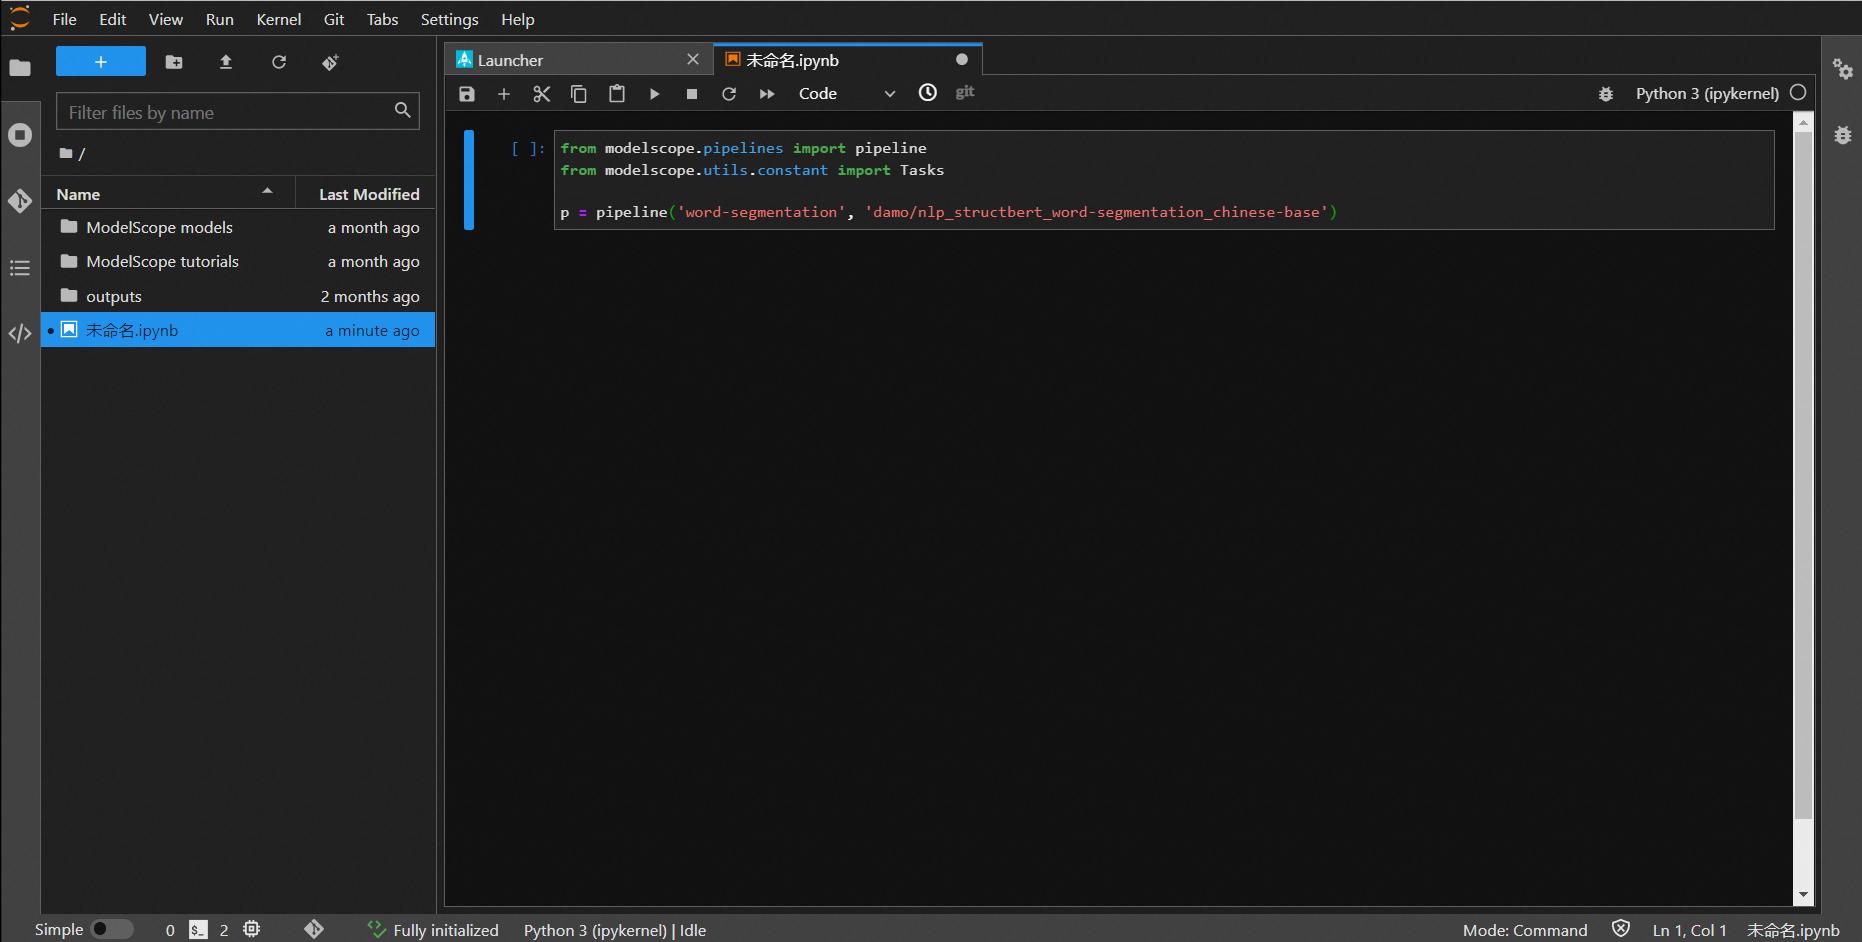The height and width of the screenshot is (942, 1862).
Task: Run the selected cell
Action: click(x=654, y=93)
